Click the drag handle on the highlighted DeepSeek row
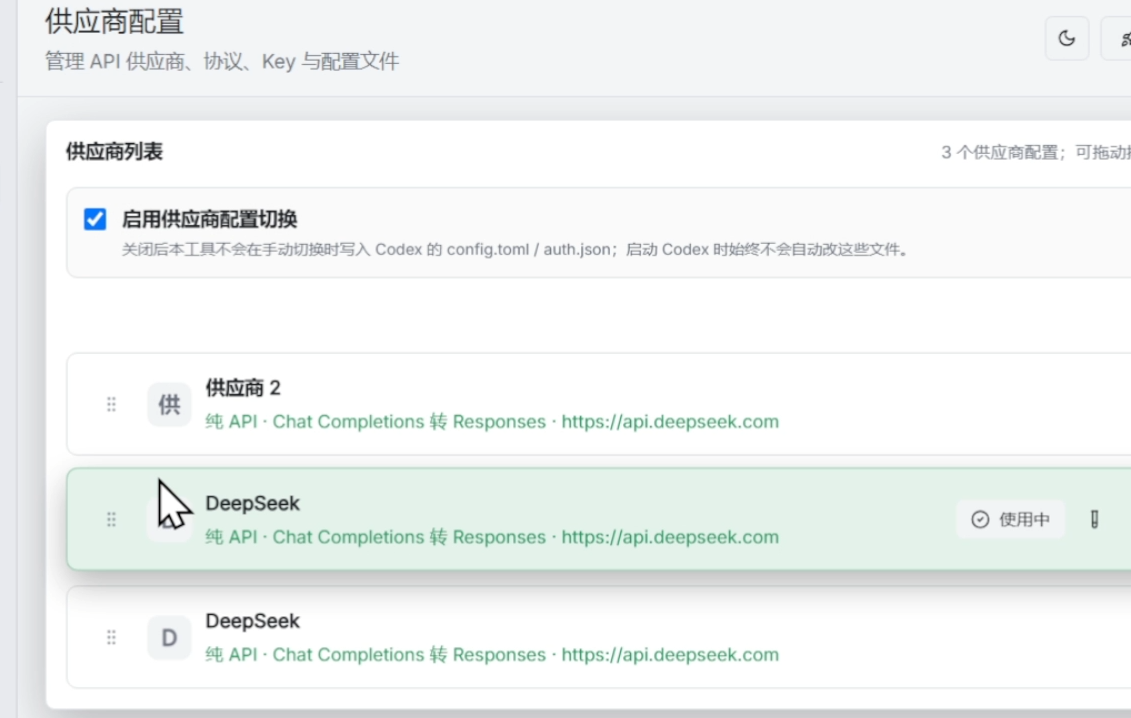The height and width of the screenshot is (718, 1131). [x=111, y=520]
